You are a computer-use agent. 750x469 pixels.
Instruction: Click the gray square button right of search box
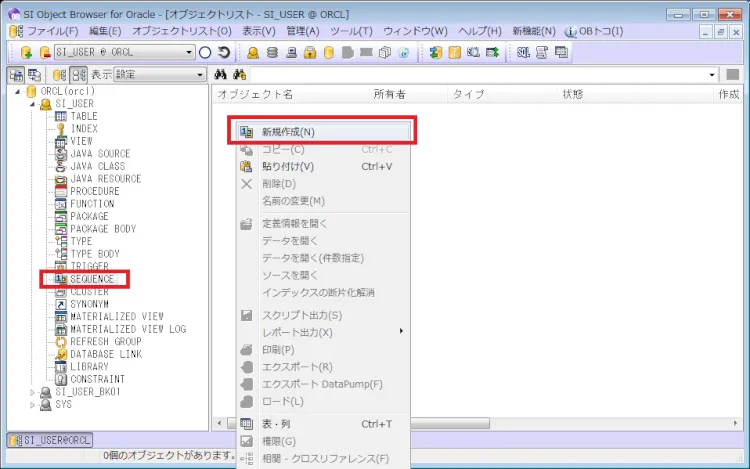(x=732, y=75)
